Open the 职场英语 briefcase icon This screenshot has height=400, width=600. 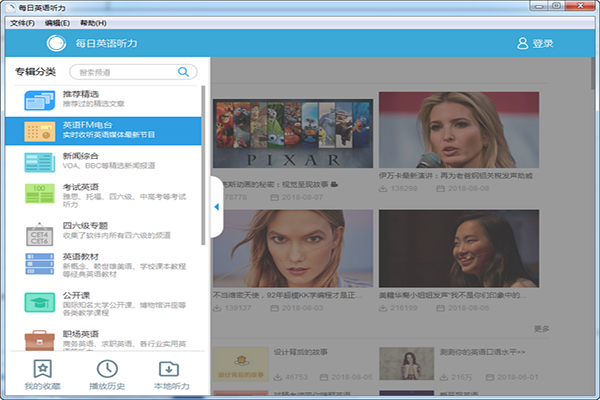point(38,338)
